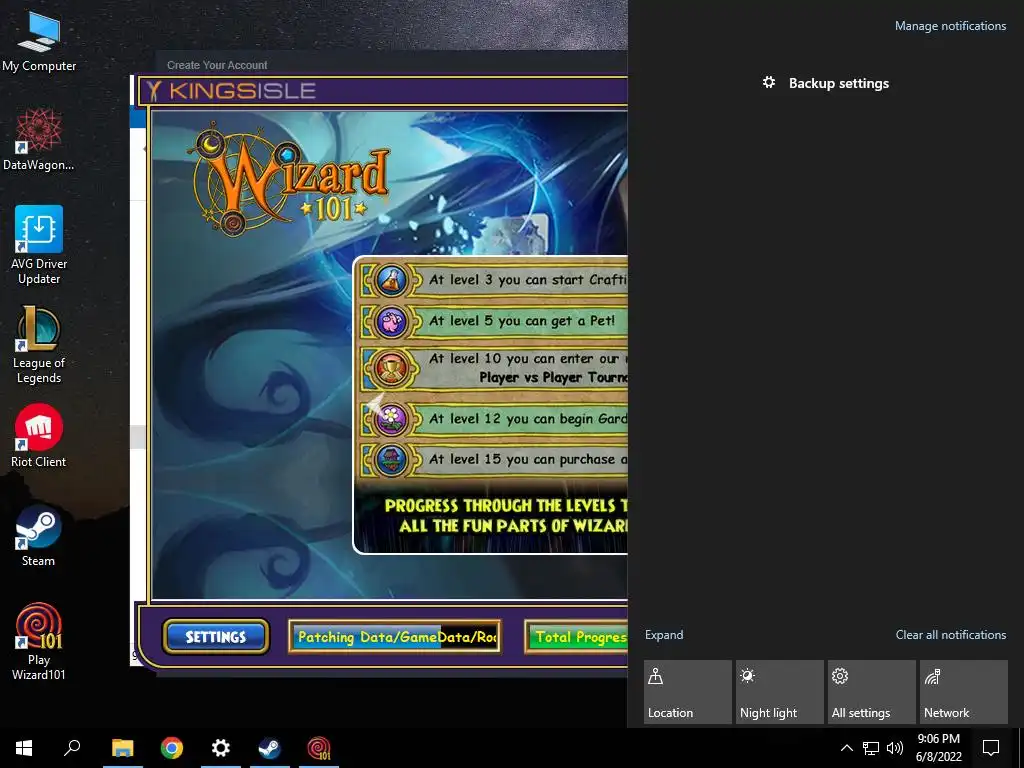
Task: Open the All settings quick action
Action: (872, 692)
